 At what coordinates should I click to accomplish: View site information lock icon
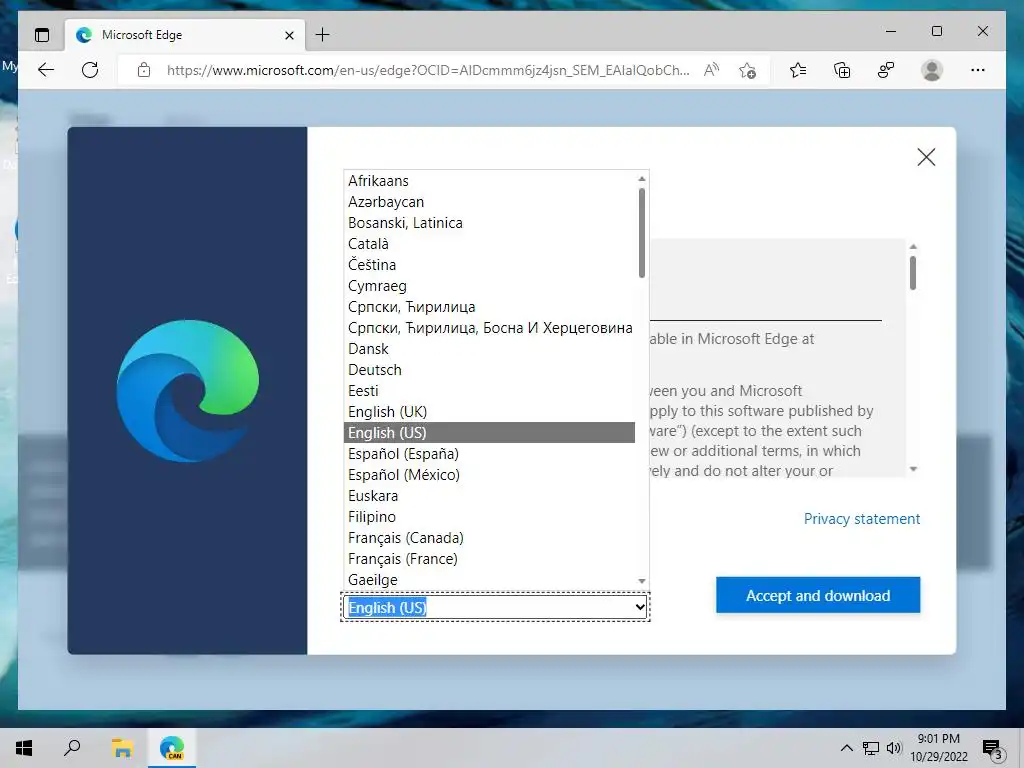pos(144,70)
